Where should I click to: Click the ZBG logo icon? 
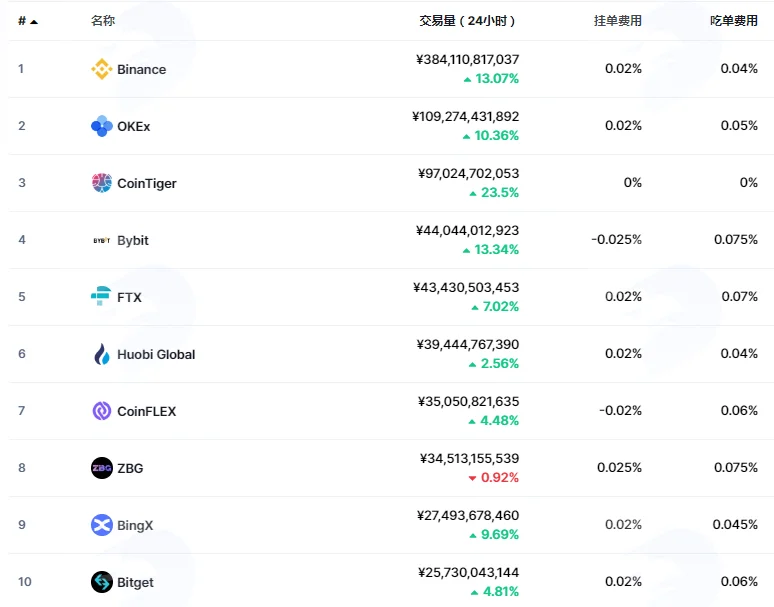102,468
